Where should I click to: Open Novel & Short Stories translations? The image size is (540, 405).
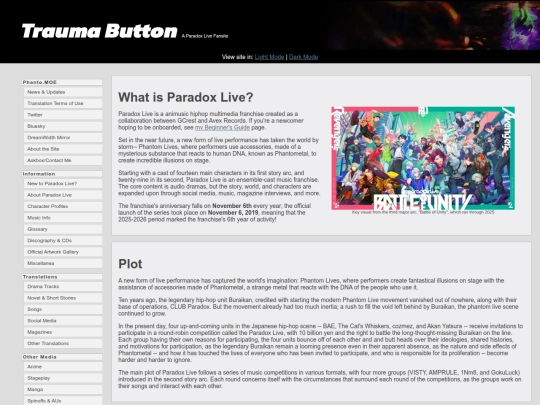[x=63, y=298]
